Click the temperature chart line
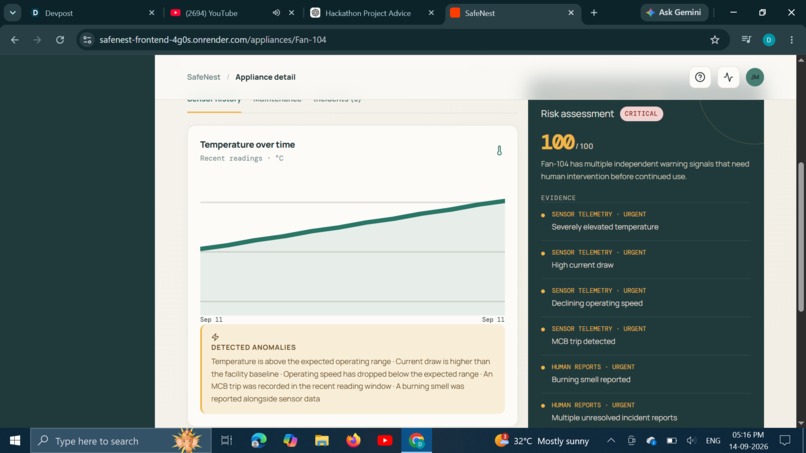Image resolution: width=806 pixels, height=453 pixels. 353,226
